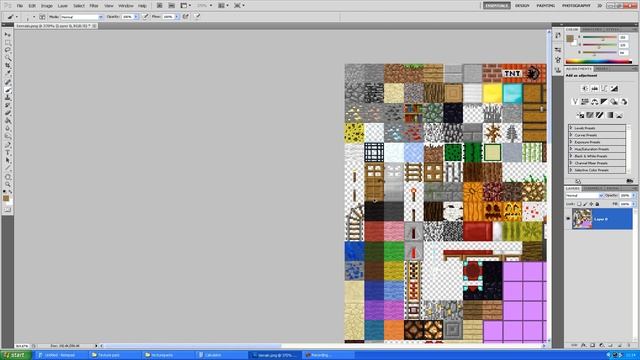Select the Move tool
The height and width of the screenshot is (360, 640).
7,35
